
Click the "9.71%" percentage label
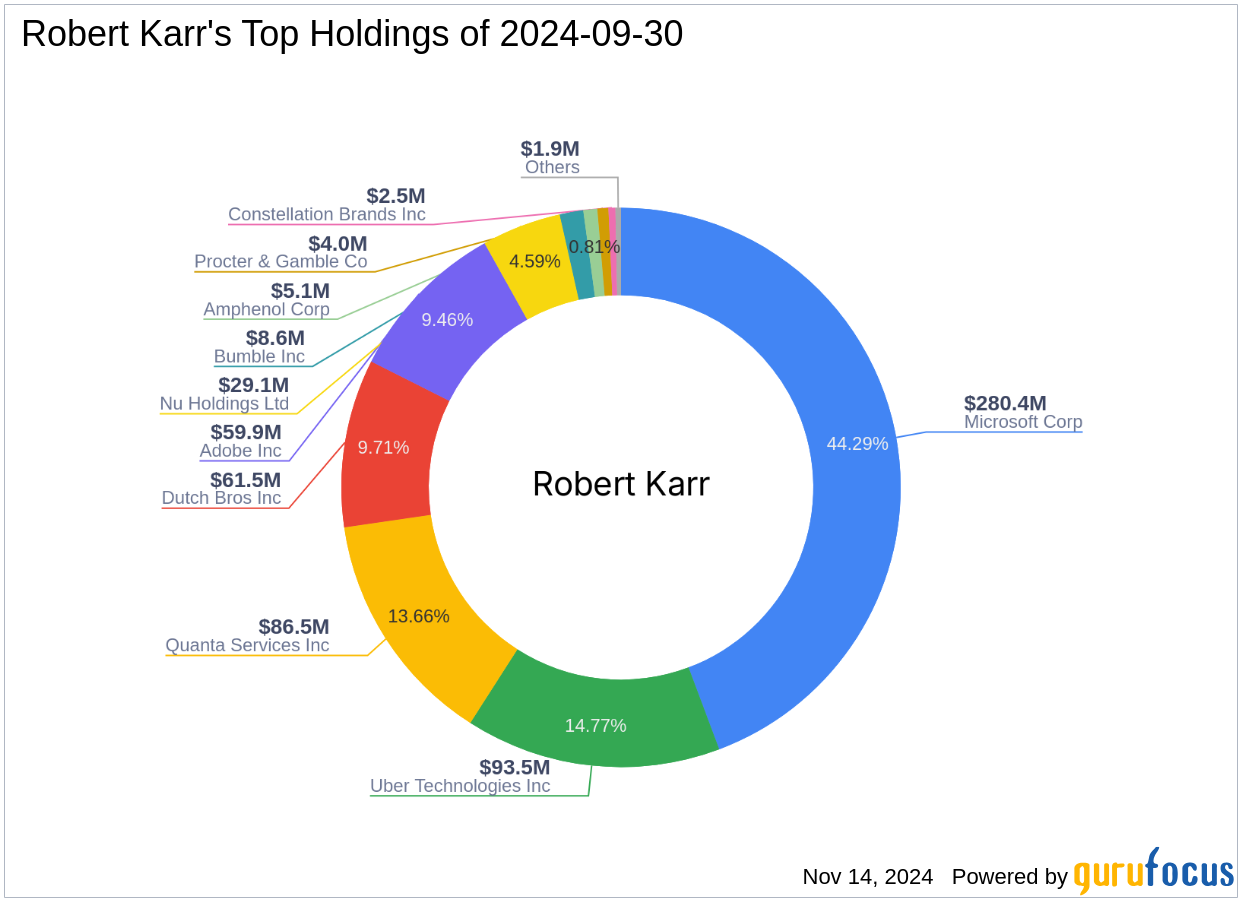tap(384, 448)
